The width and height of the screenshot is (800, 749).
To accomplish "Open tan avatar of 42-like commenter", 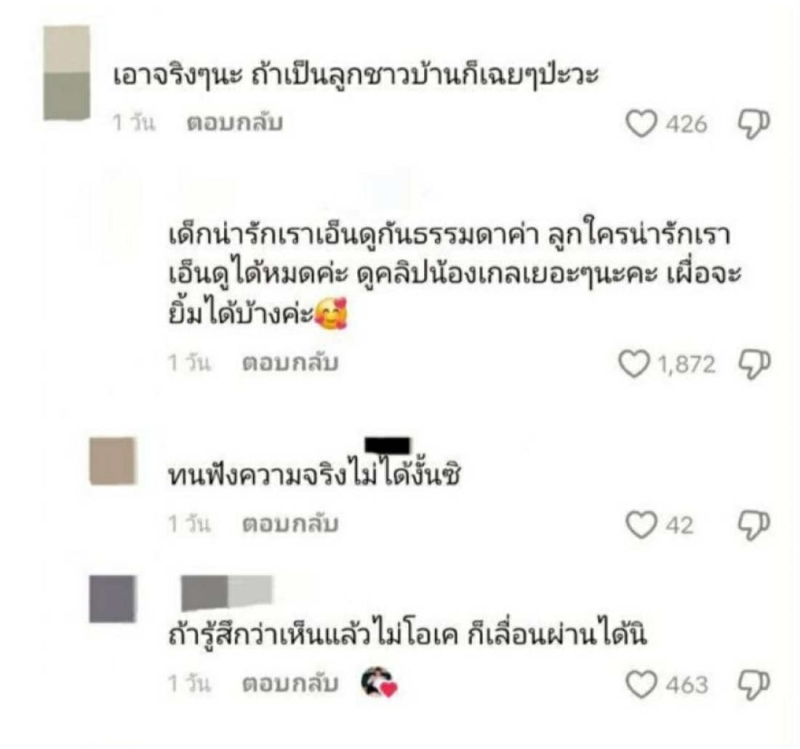I will pos(113,461).
